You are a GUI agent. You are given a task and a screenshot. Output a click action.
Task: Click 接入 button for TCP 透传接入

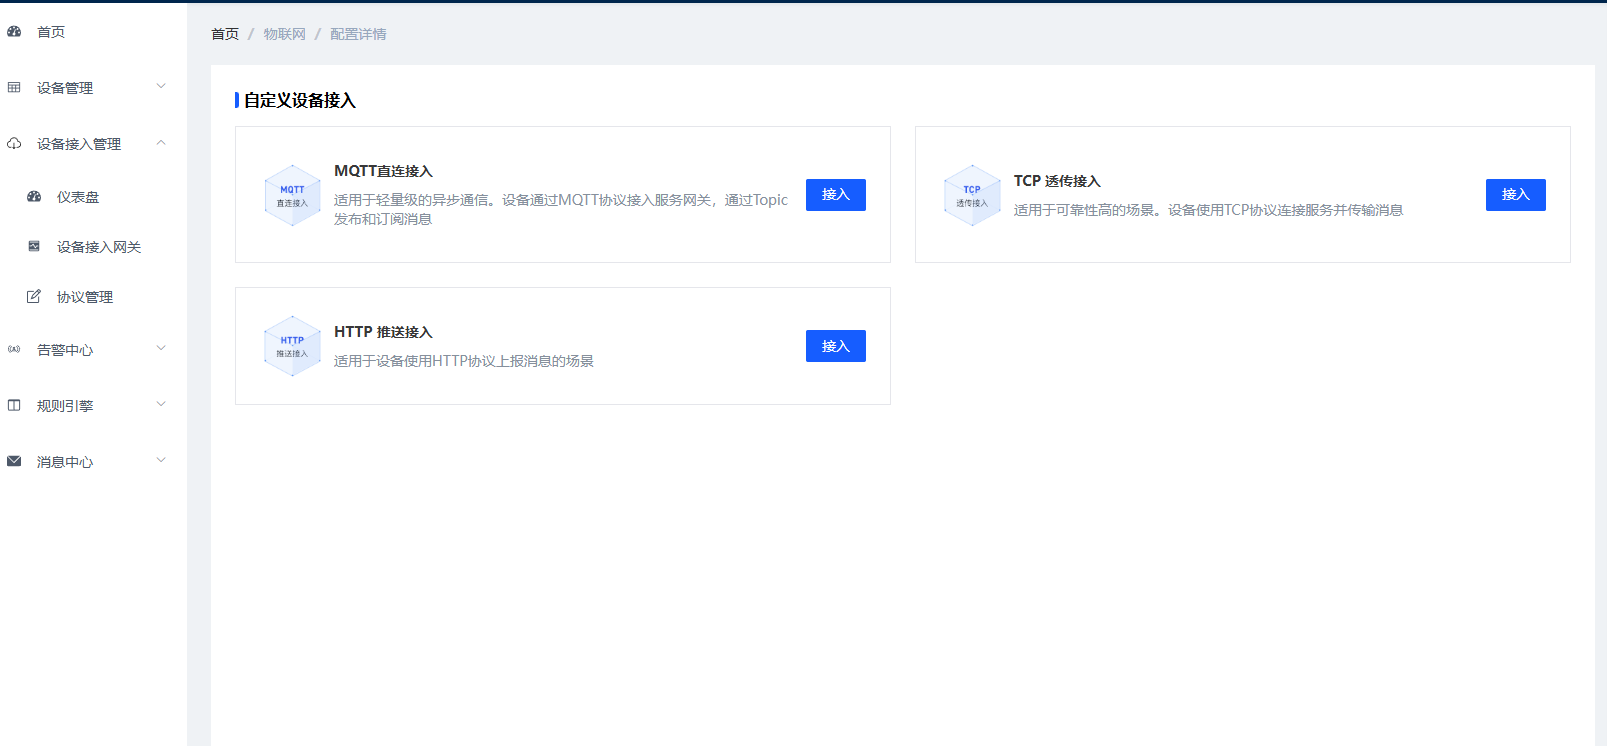point(1516,195)
